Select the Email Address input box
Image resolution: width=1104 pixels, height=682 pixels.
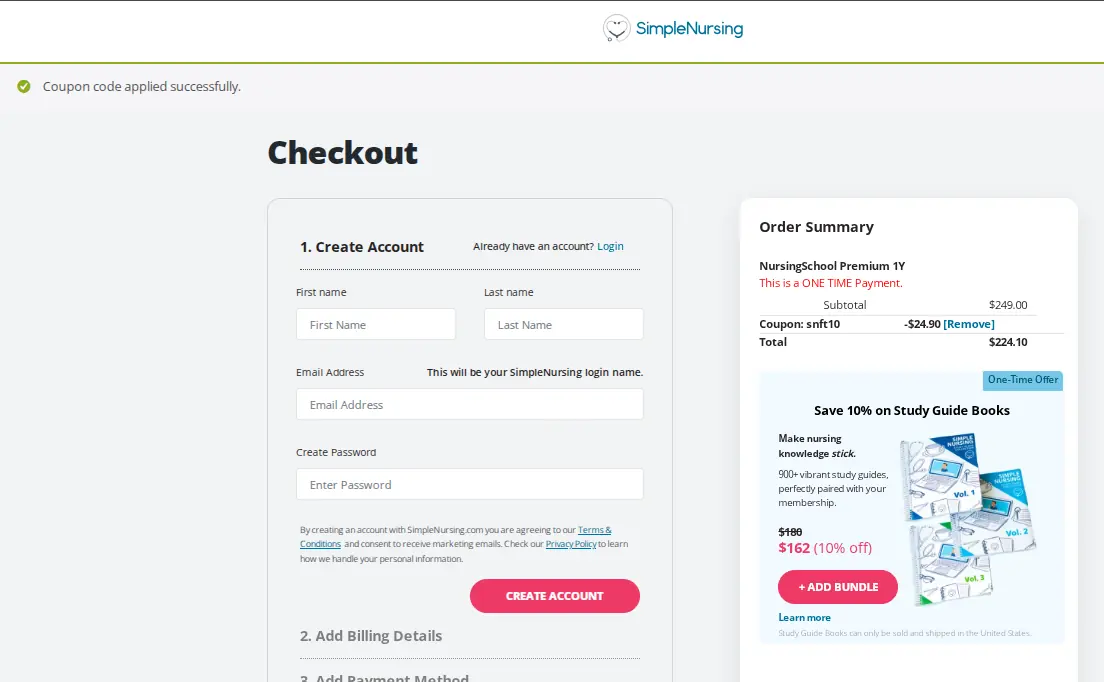tap(469, 405)
